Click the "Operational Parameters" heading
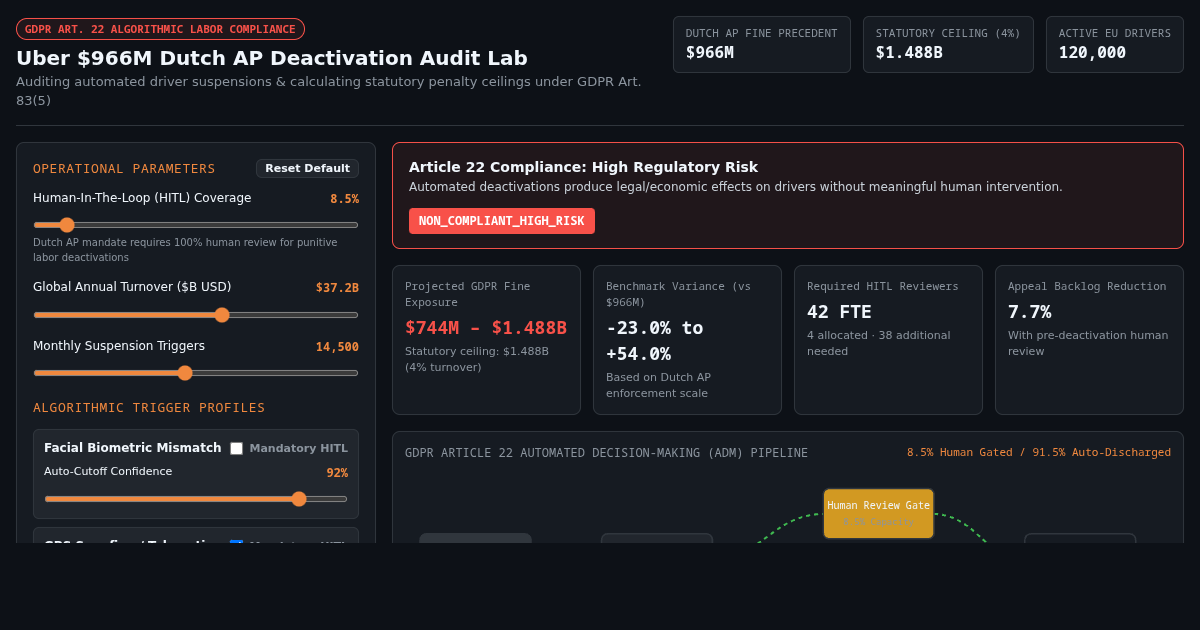This screenshot has width=1200, height=630. click(x=124, y=169)
